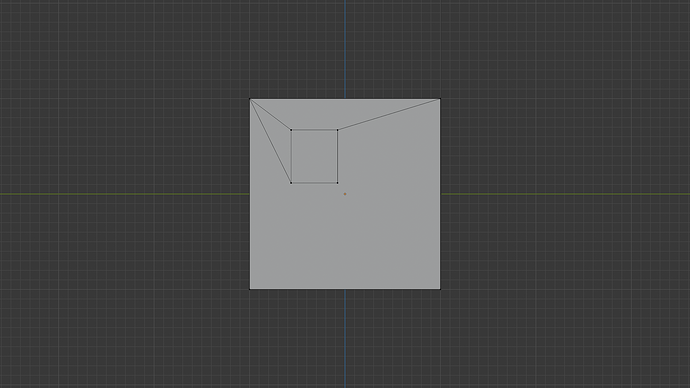Select the outer plane's top-left corner vertex
This screenshot has height=388, width=690.
250,99
